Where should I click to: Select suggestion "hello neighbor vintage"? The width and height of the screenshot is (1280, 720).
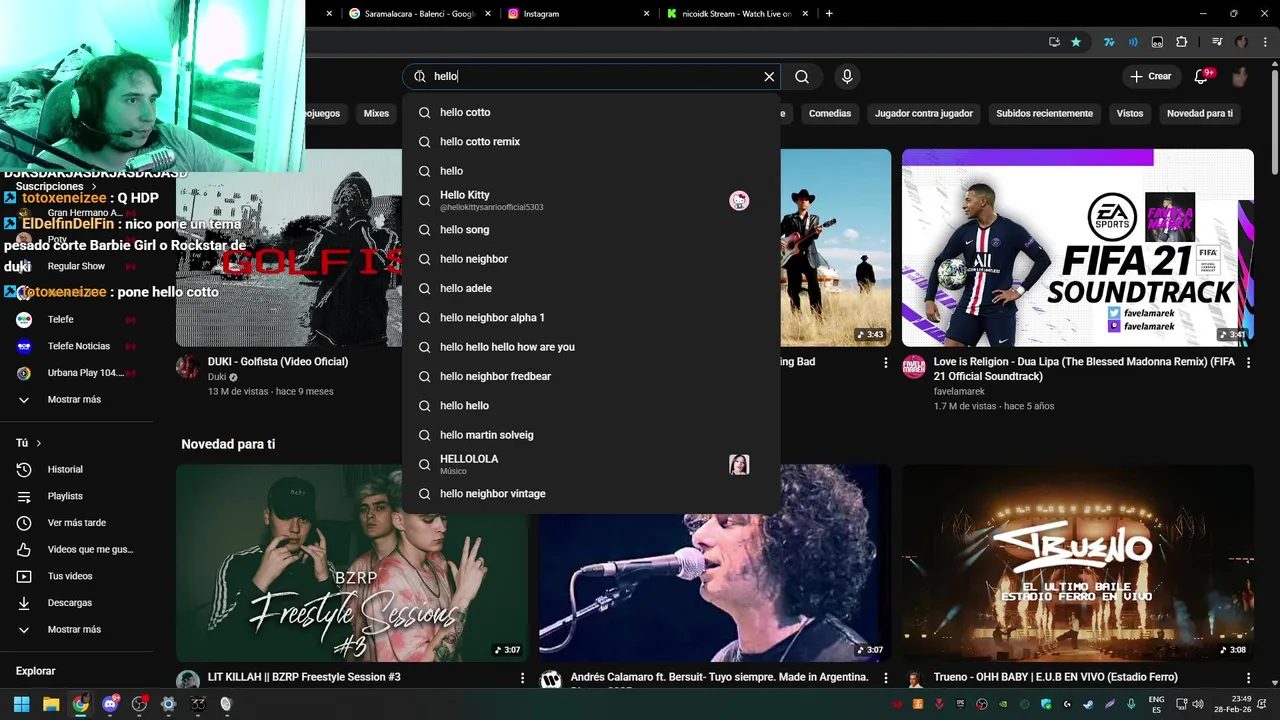click(x=591, y=494)
